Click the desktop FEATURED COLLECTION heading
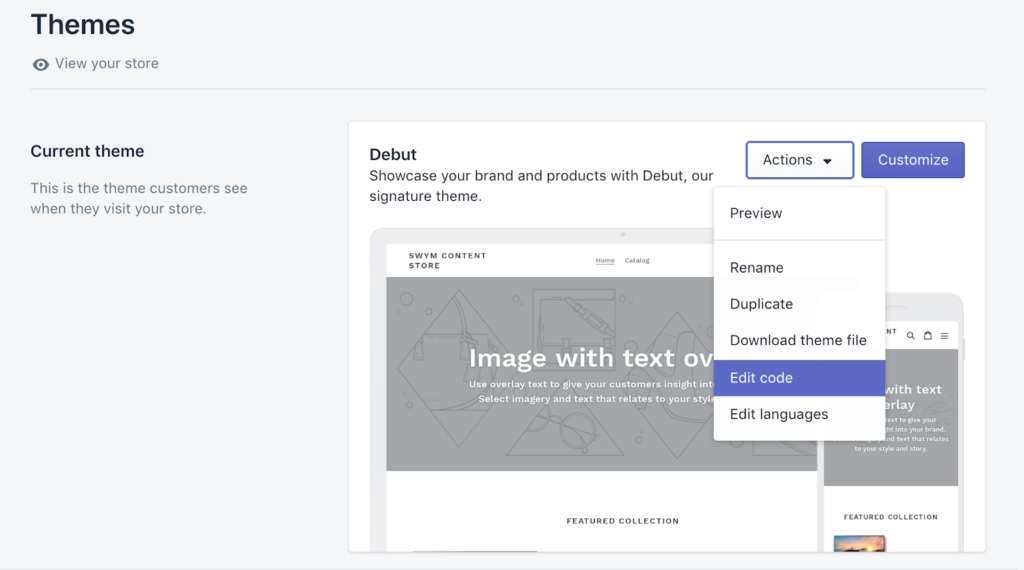The width and height of the screenshot is (1024, 570). (622, 521)
